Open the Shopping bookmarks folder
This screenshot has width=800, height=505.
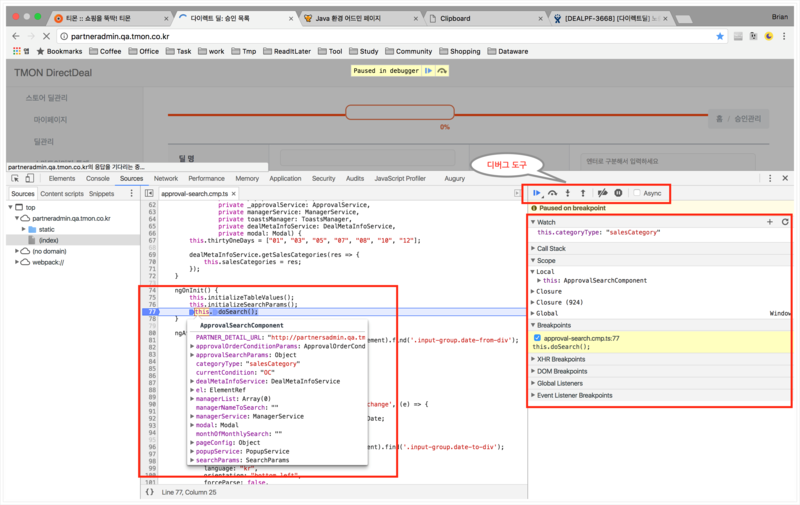pyautogui.click(x=460, y=52)
